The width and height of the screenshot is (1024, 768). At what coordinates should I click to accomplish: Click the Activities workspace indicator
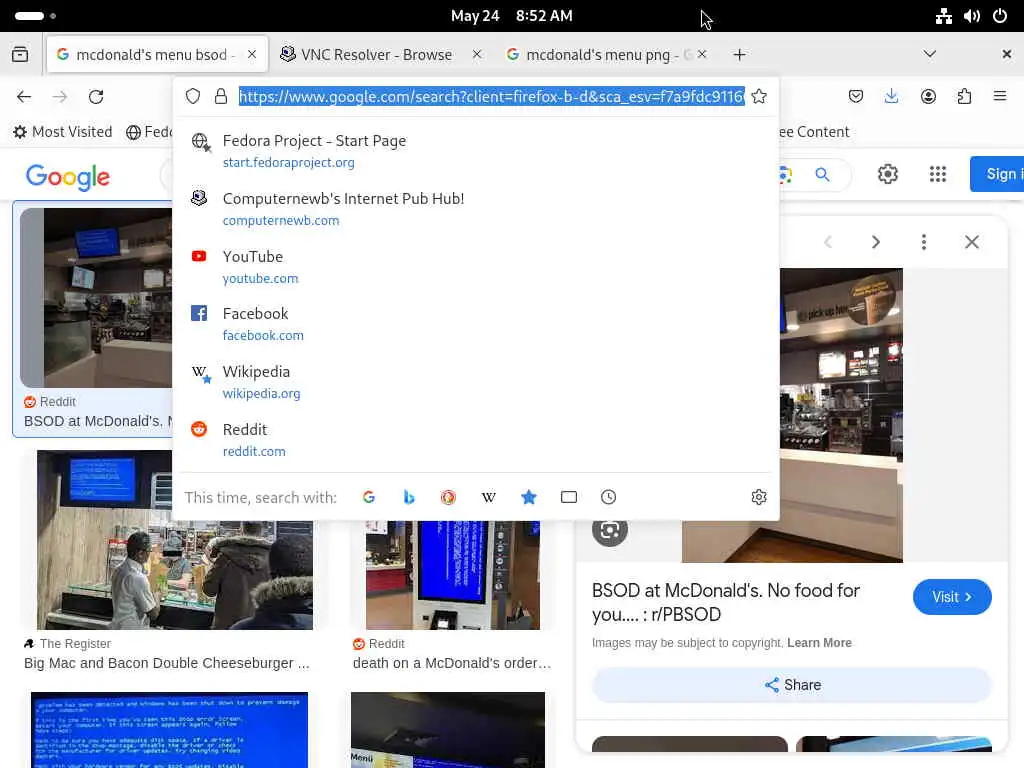click(x=35, y=16)
